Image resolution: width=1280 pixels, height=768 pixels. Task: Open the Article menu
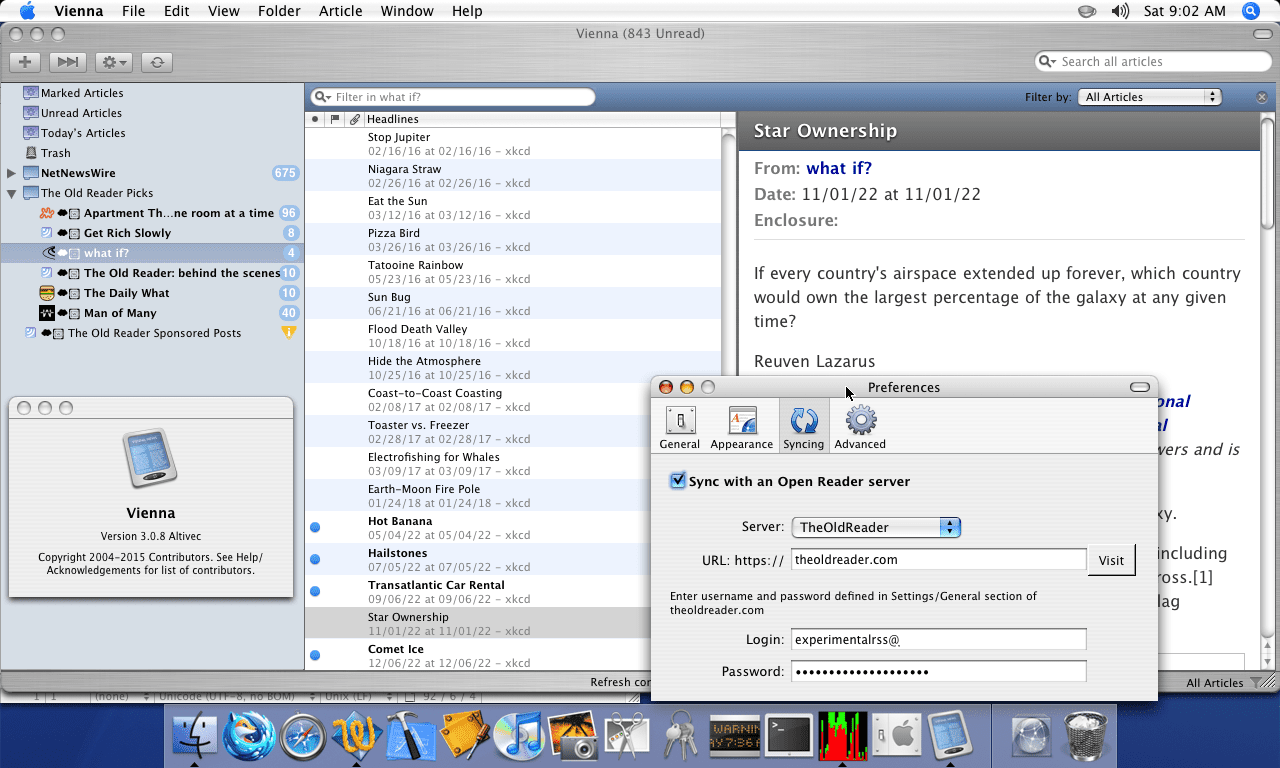pyautogui.click(x=340, y=11)
